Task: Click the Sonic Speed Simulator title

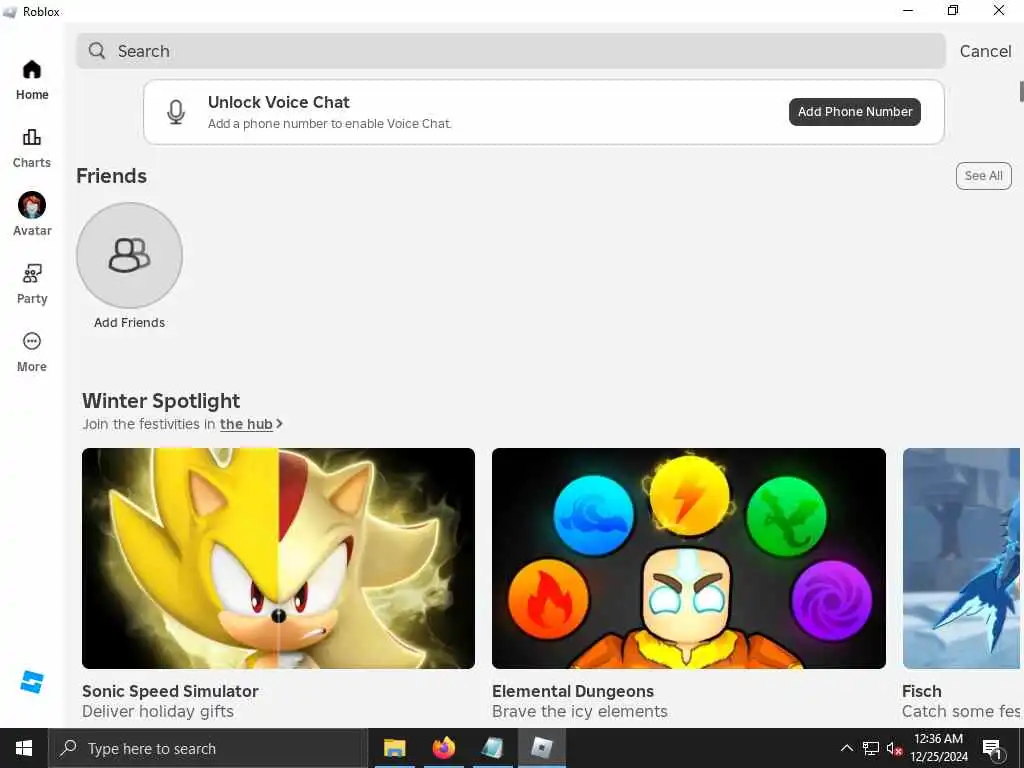Action: tap(170, 691)
